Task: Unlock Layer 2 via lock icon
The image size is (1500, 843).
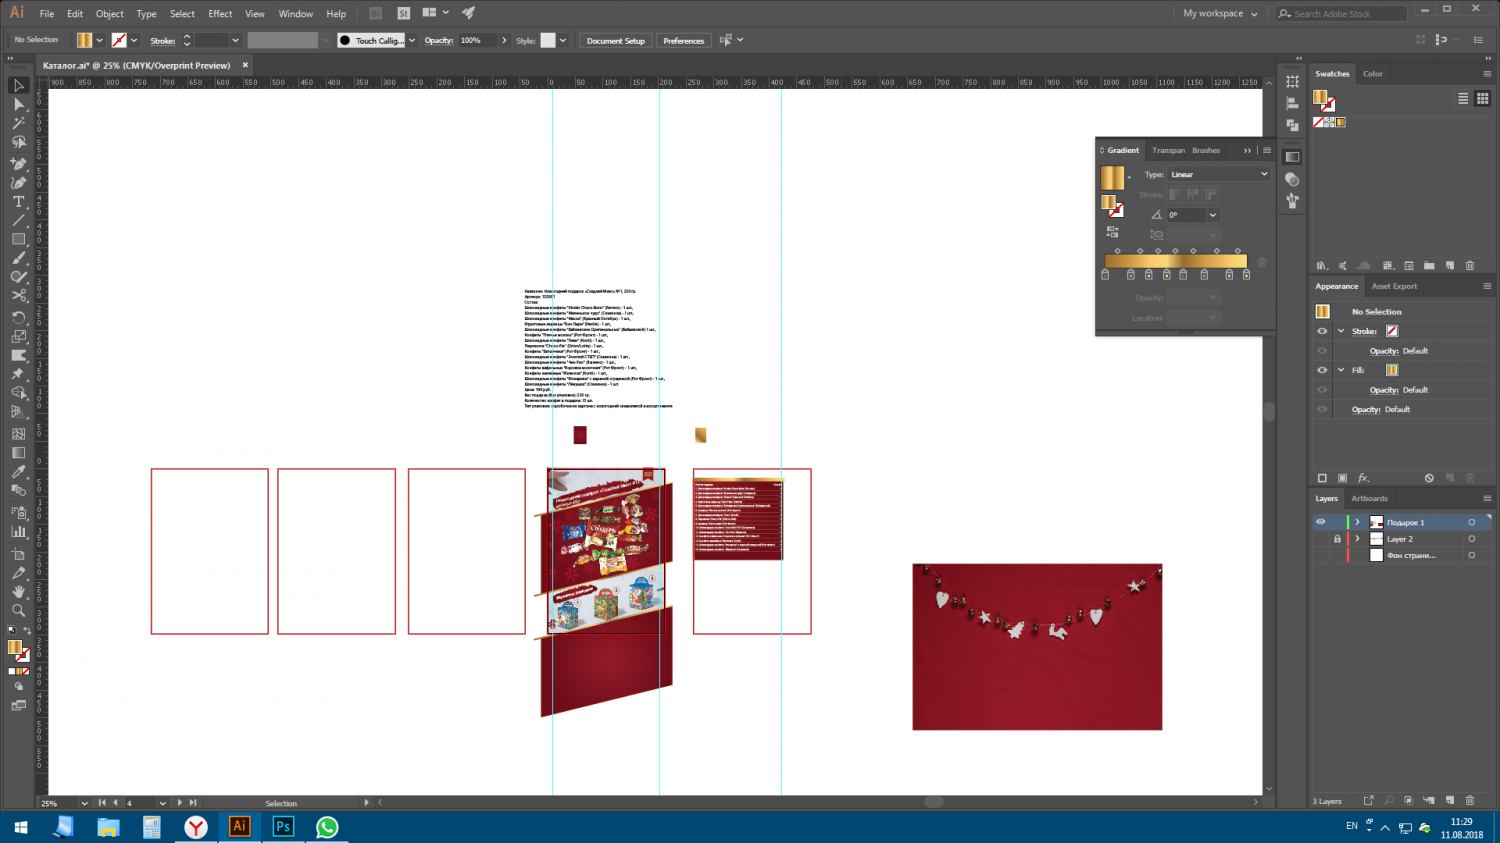Action: [1337, 539]
